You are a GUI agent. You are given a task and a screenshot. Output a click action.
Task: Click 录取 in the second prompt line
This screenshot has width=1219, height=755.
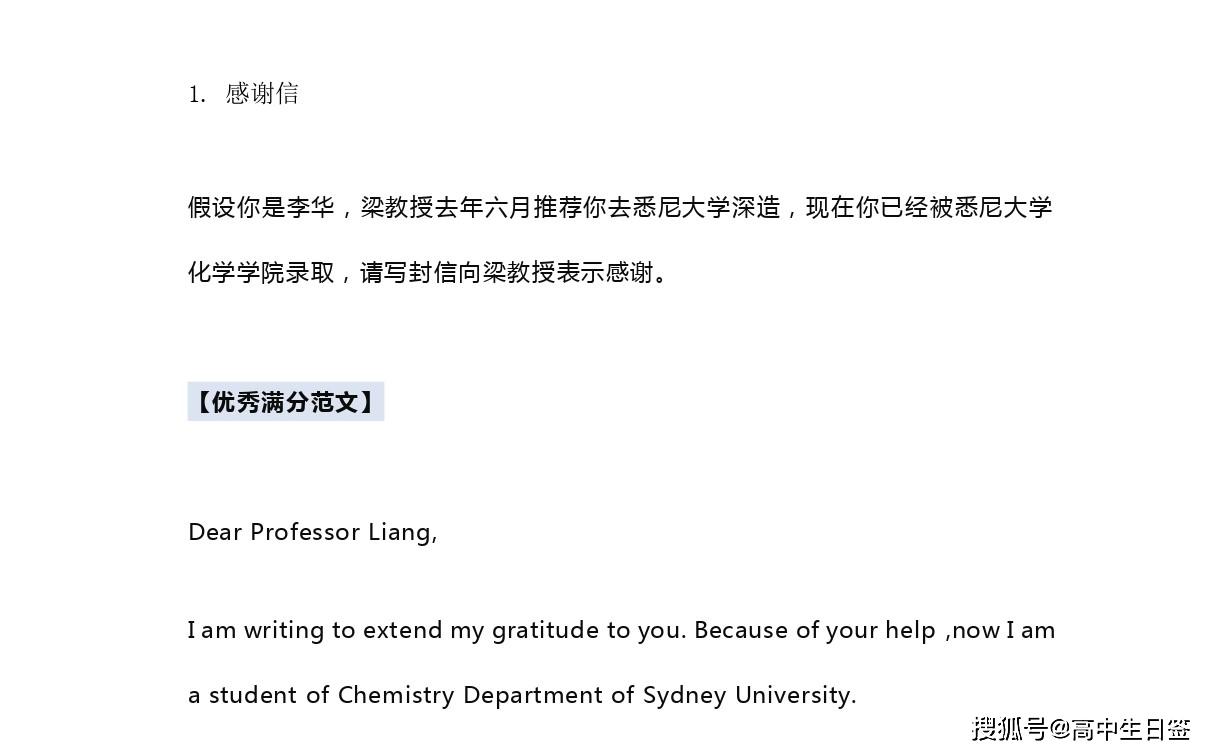tap(310, 272)
